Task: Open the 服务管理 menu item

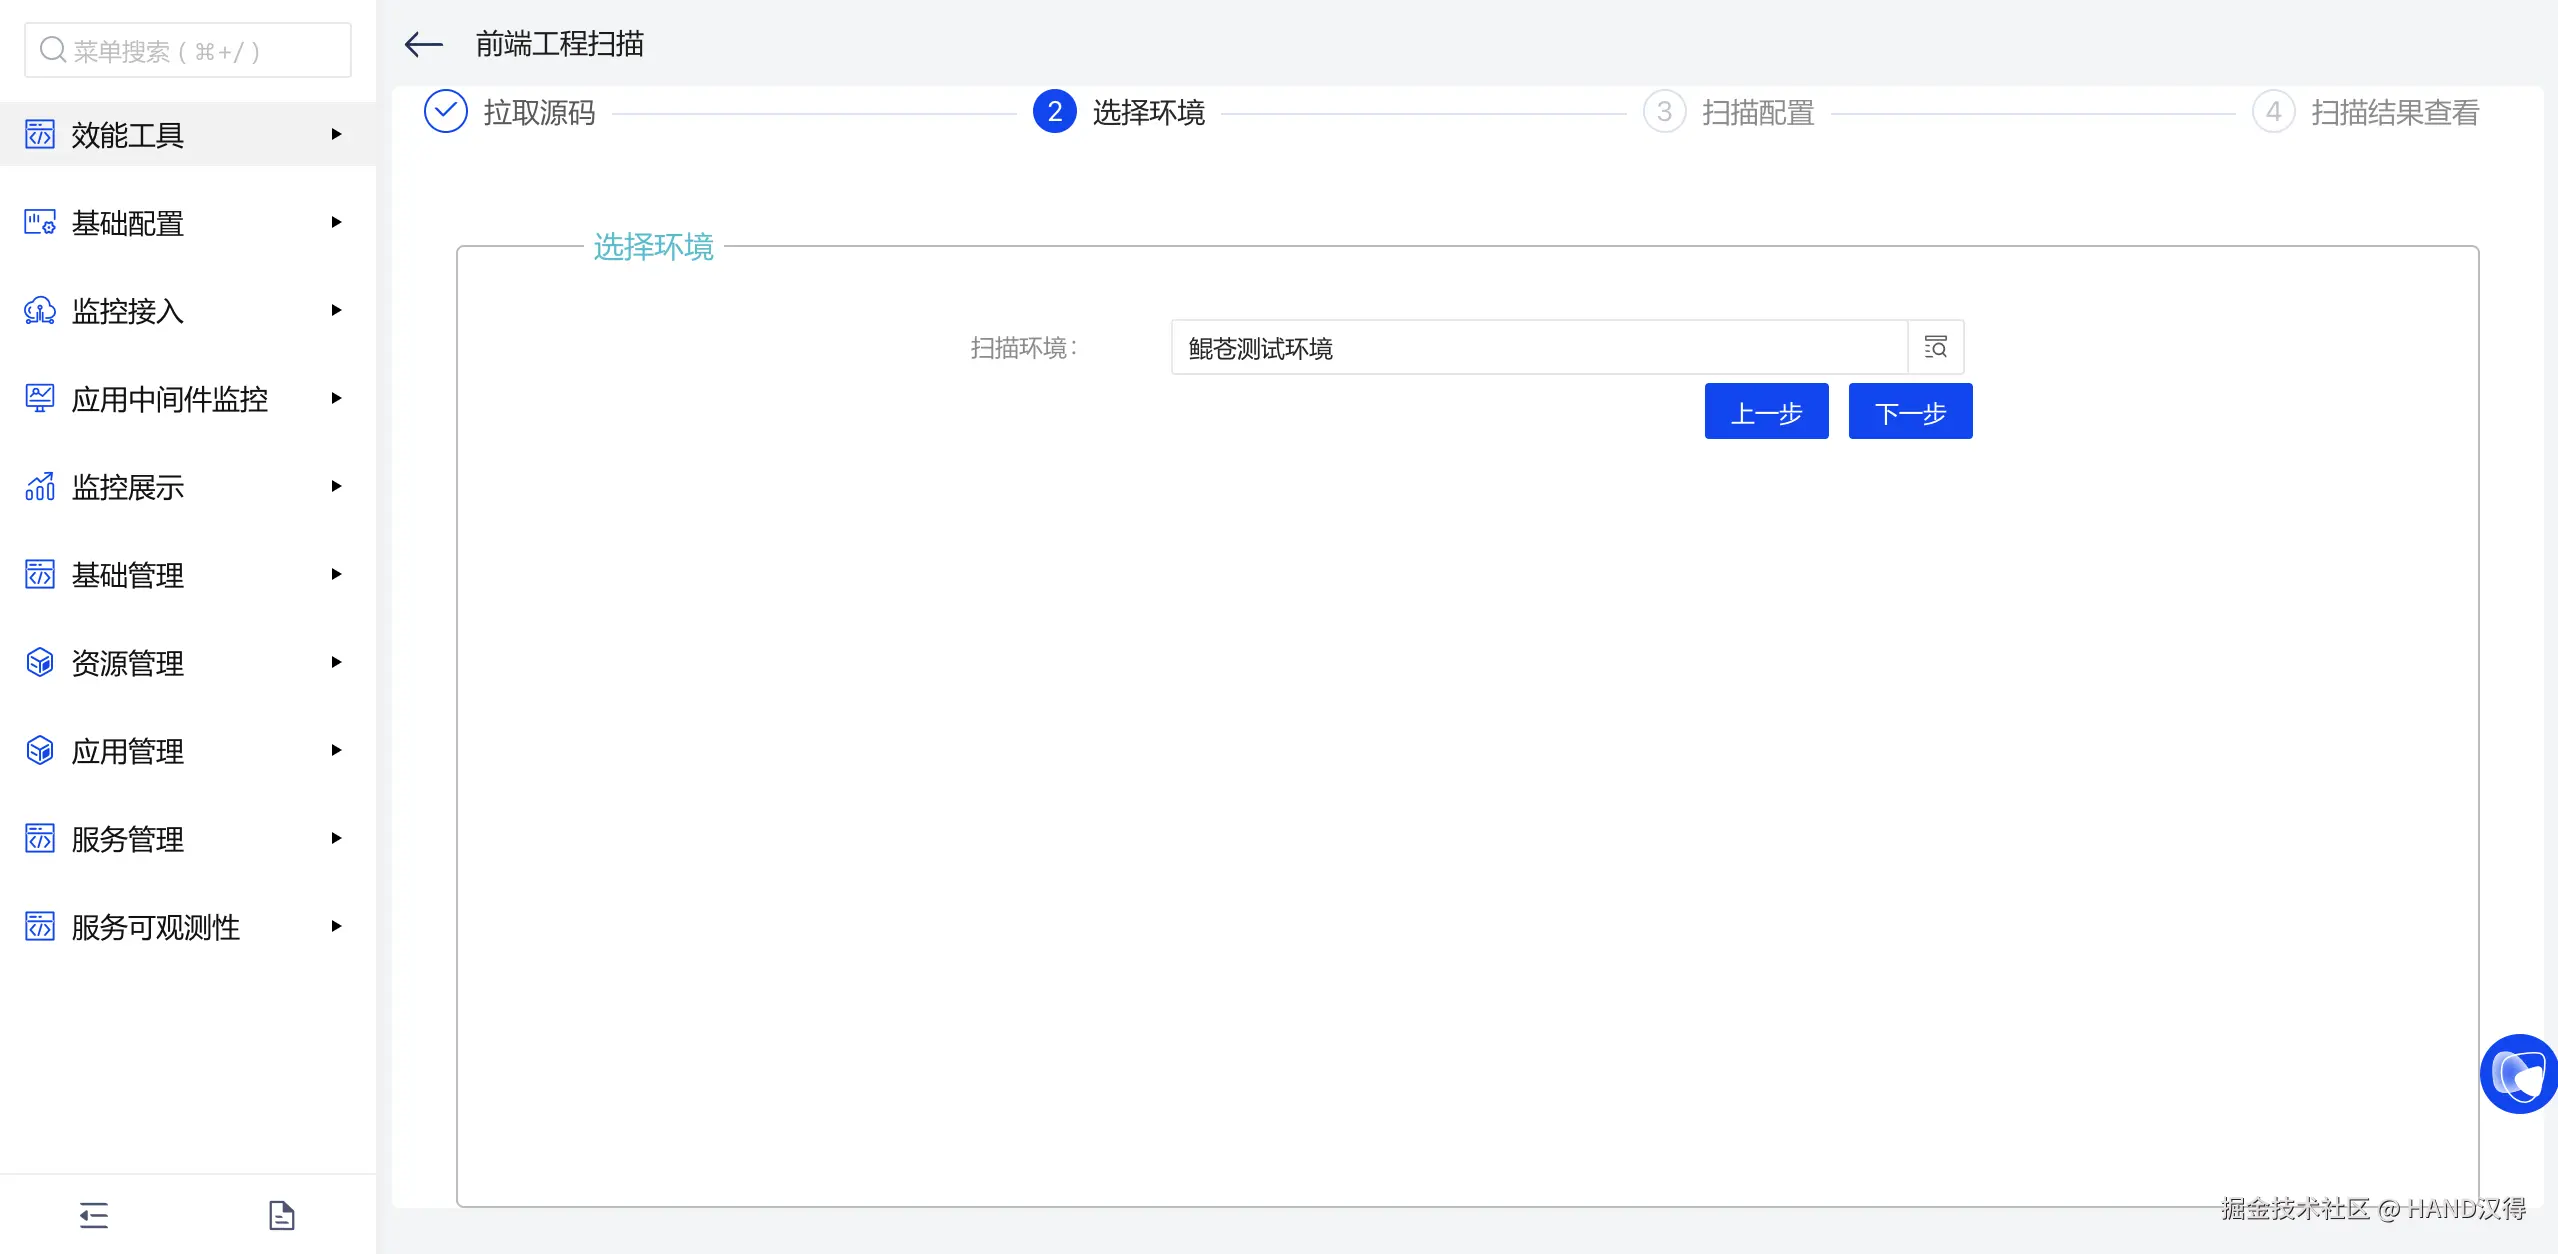Action: [x=128, y=839]
